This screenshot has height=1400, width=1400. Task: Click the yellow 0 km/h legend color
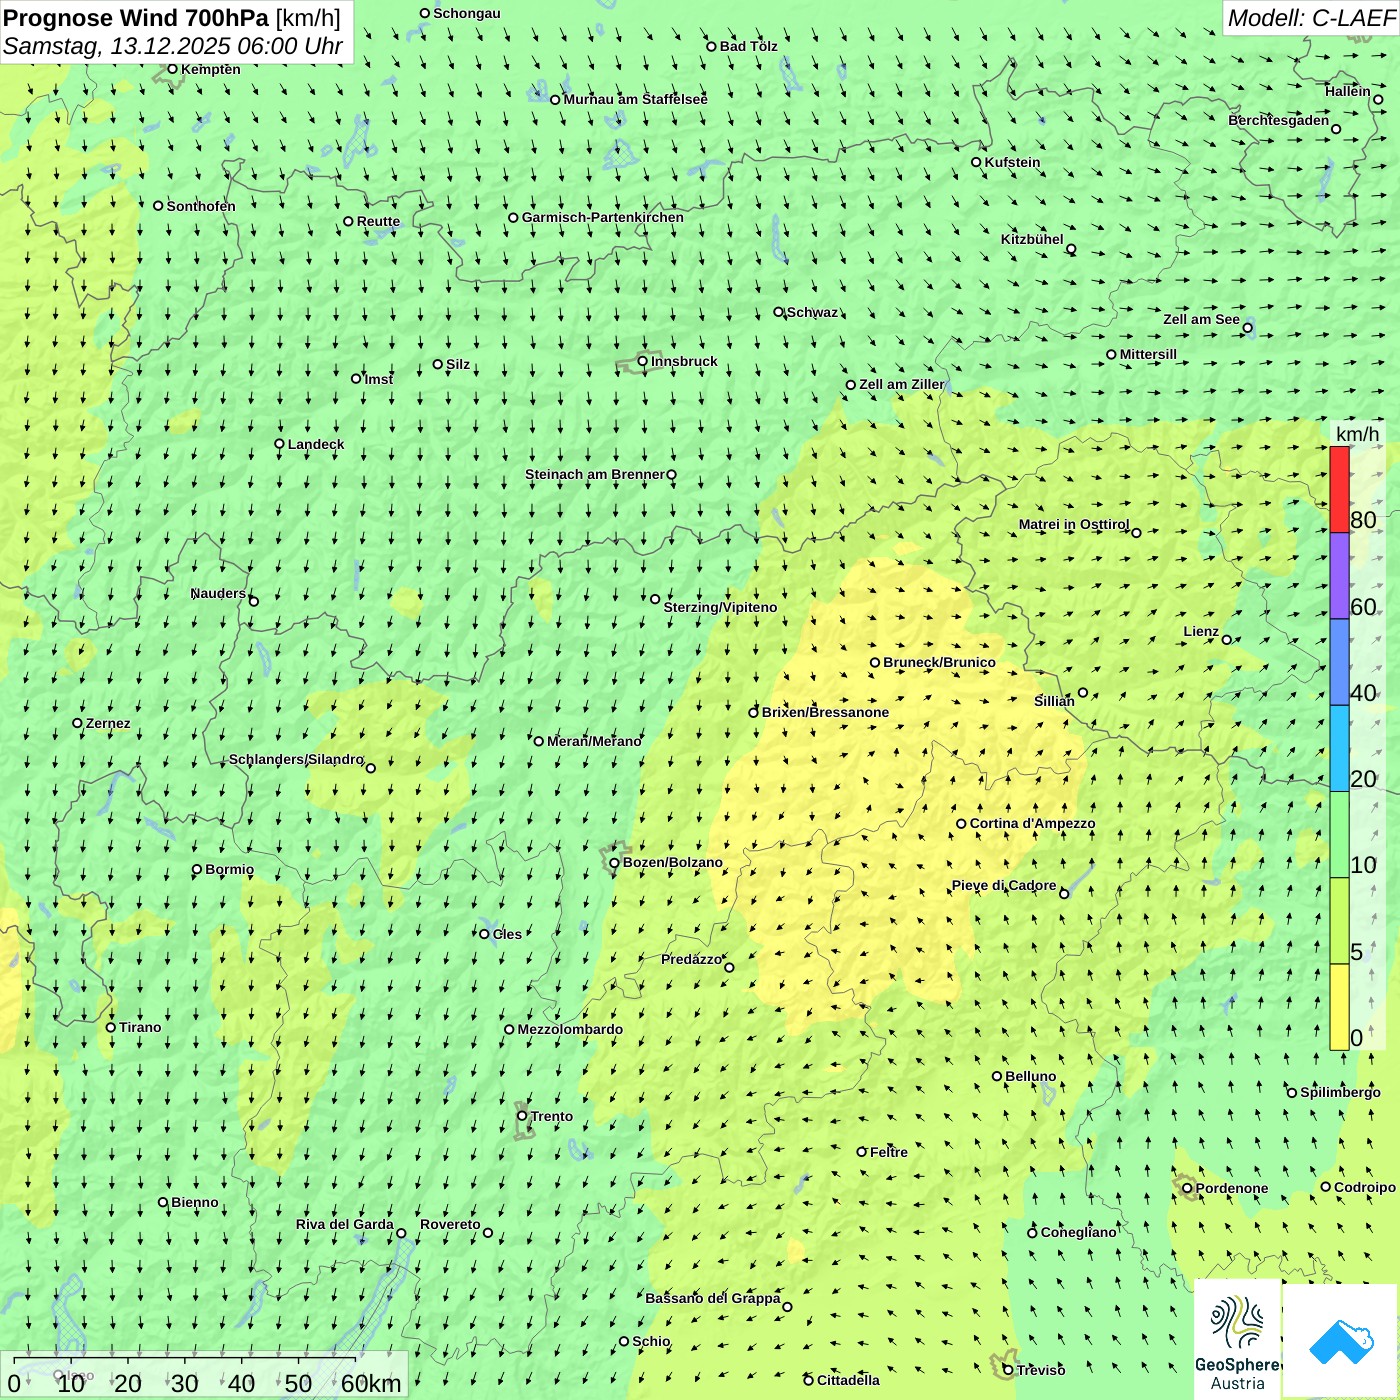(x=1339, y=1007)
